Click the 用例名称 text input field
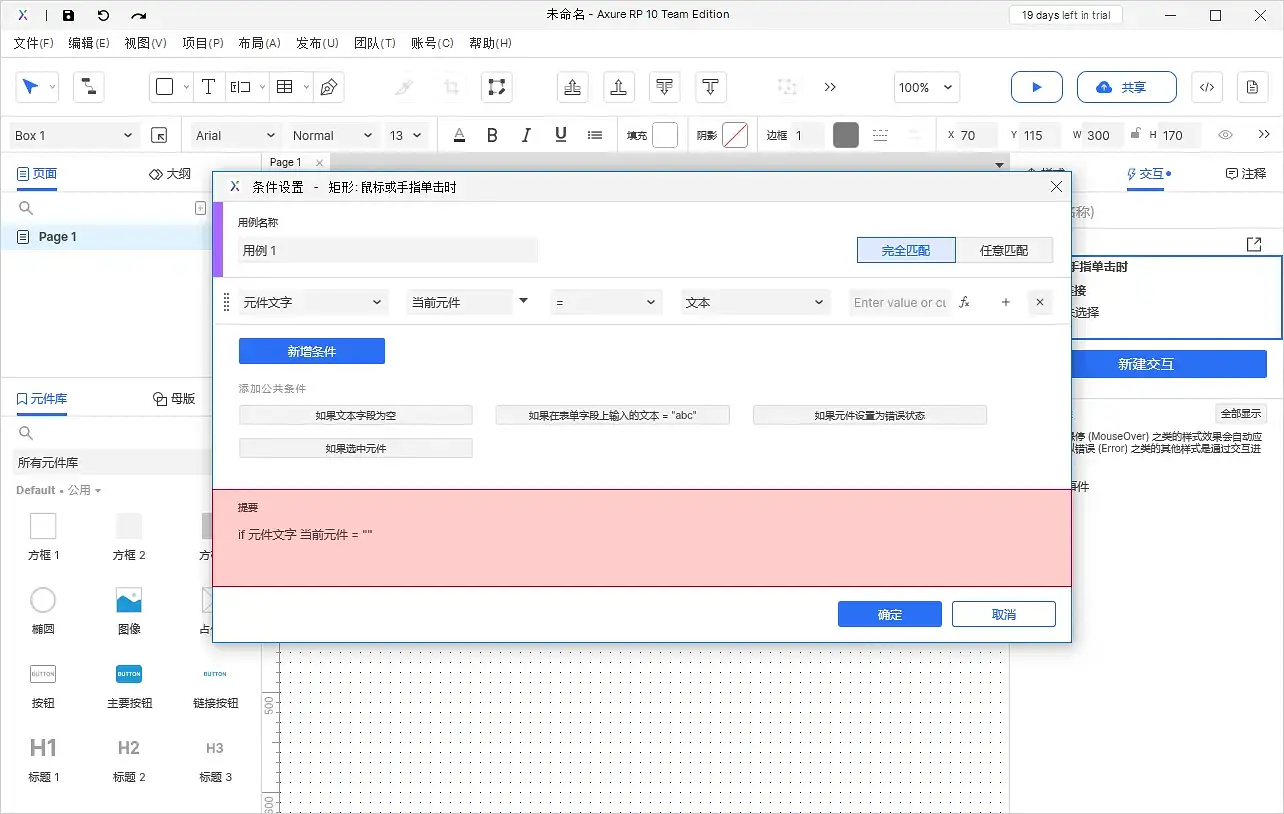Image resolution: width=1284 pixels, height=814 pixels. tap(388, 249)
